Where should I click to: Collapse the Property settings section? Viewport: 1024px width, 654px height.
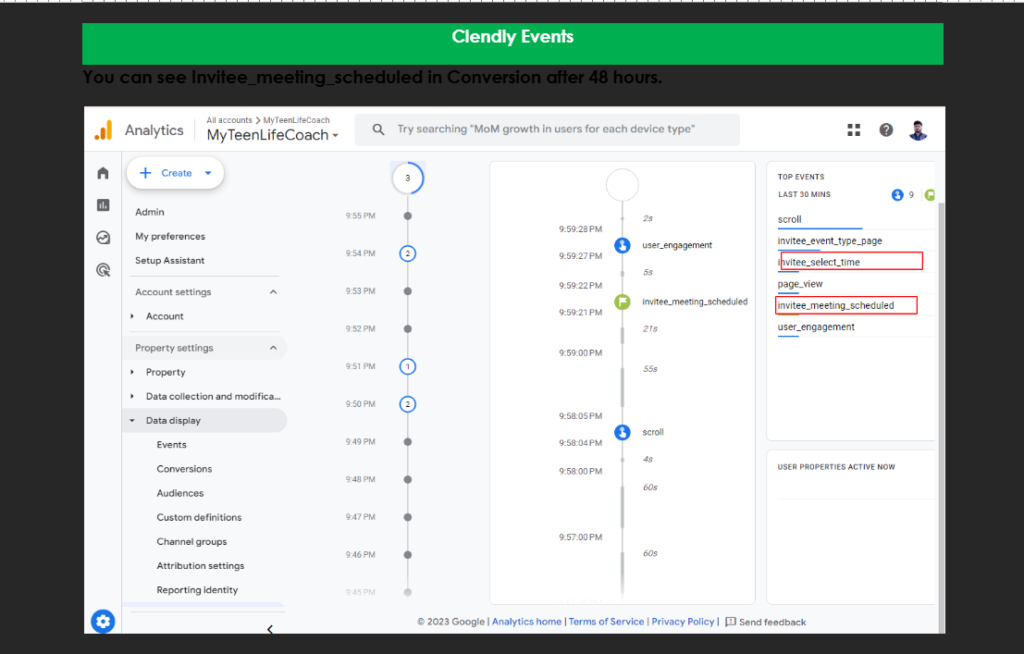tap(273, 348)
